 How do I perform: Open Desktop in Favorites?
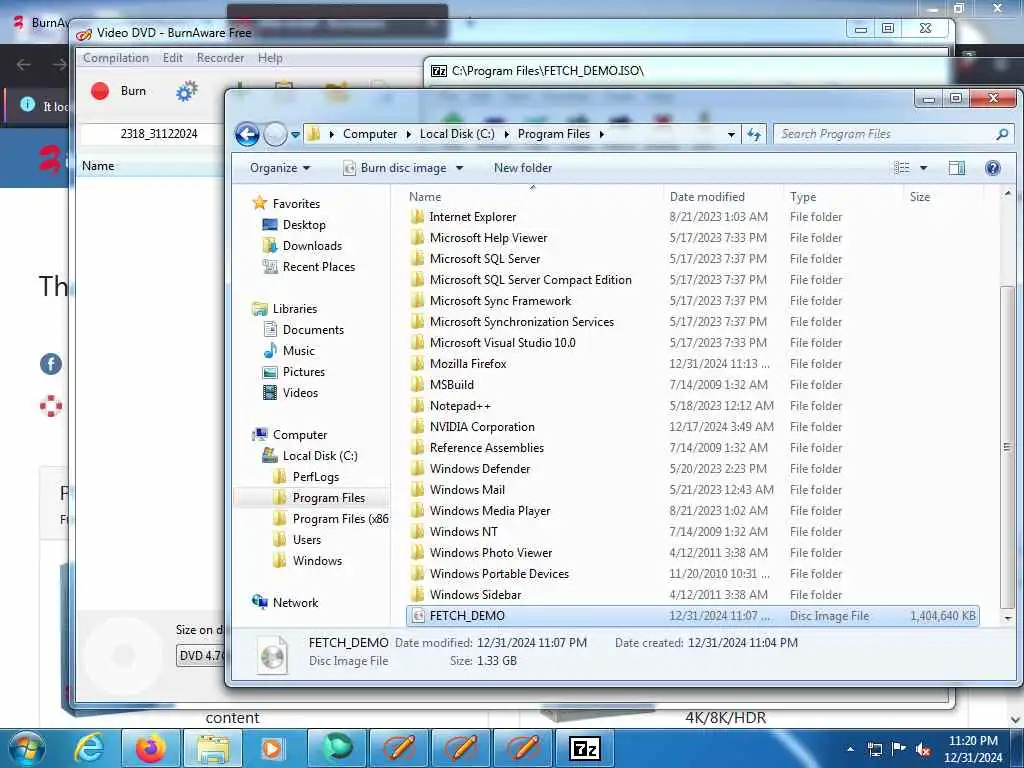[x=304, y=225]
